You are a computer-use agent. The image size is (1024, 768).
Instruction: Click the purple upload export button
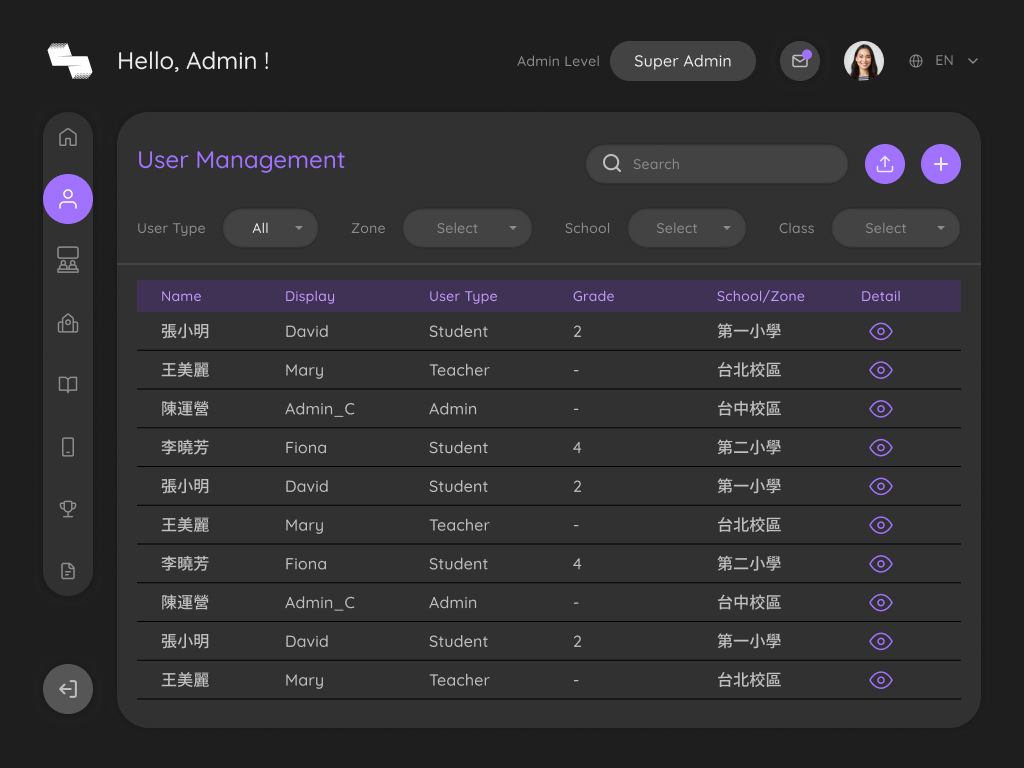885,164
